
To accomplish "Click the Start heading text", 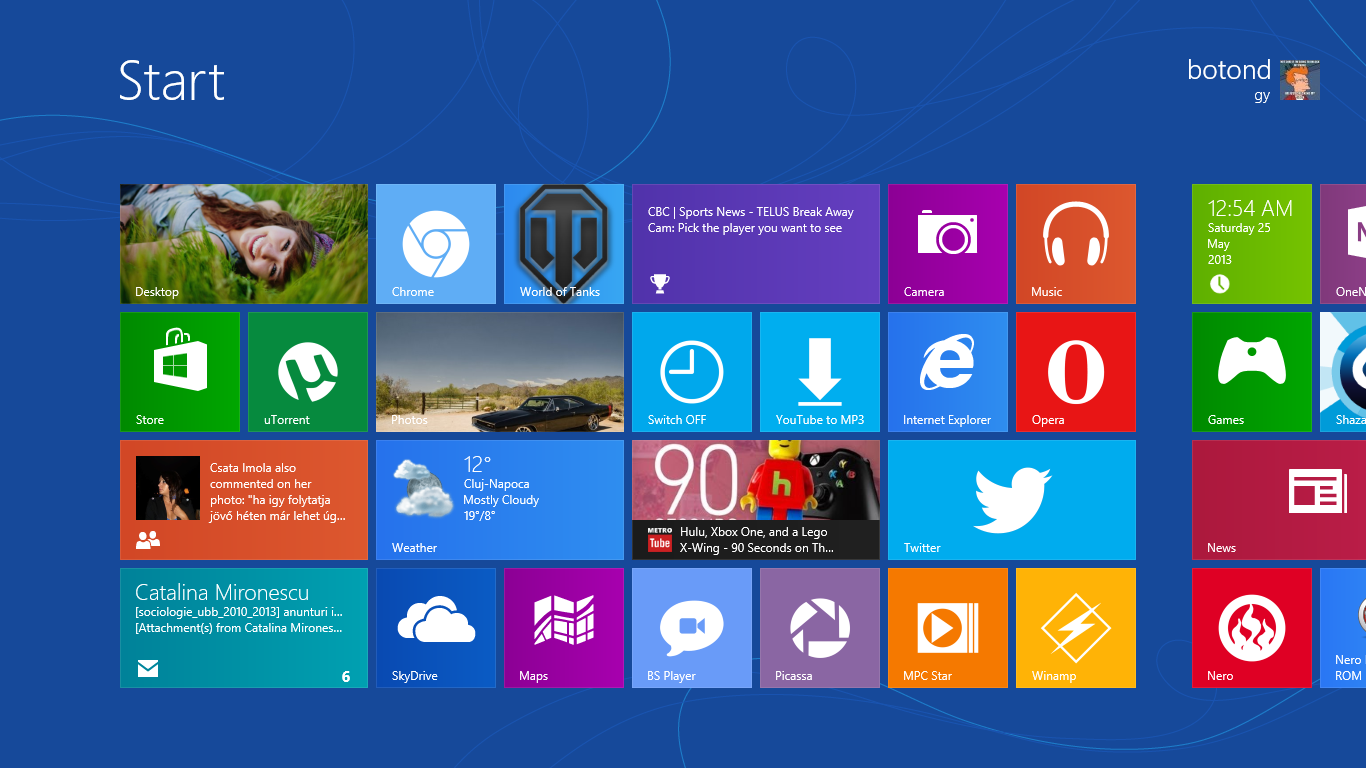I will point(172,81).
